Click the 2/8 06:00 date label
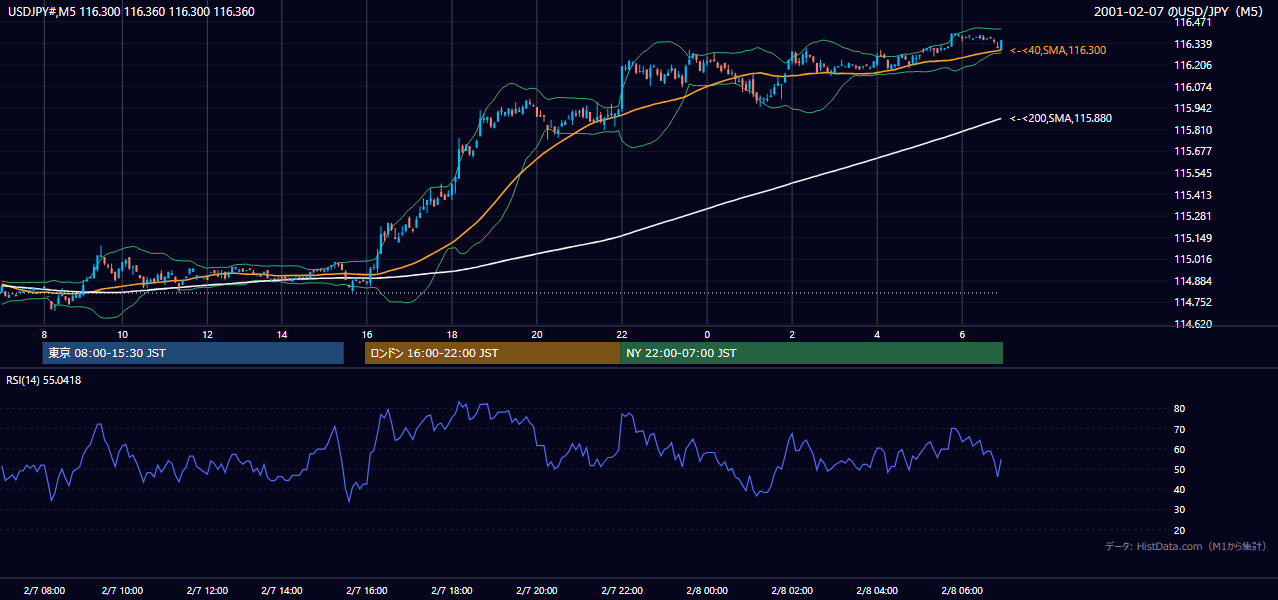 click(962, 590)
